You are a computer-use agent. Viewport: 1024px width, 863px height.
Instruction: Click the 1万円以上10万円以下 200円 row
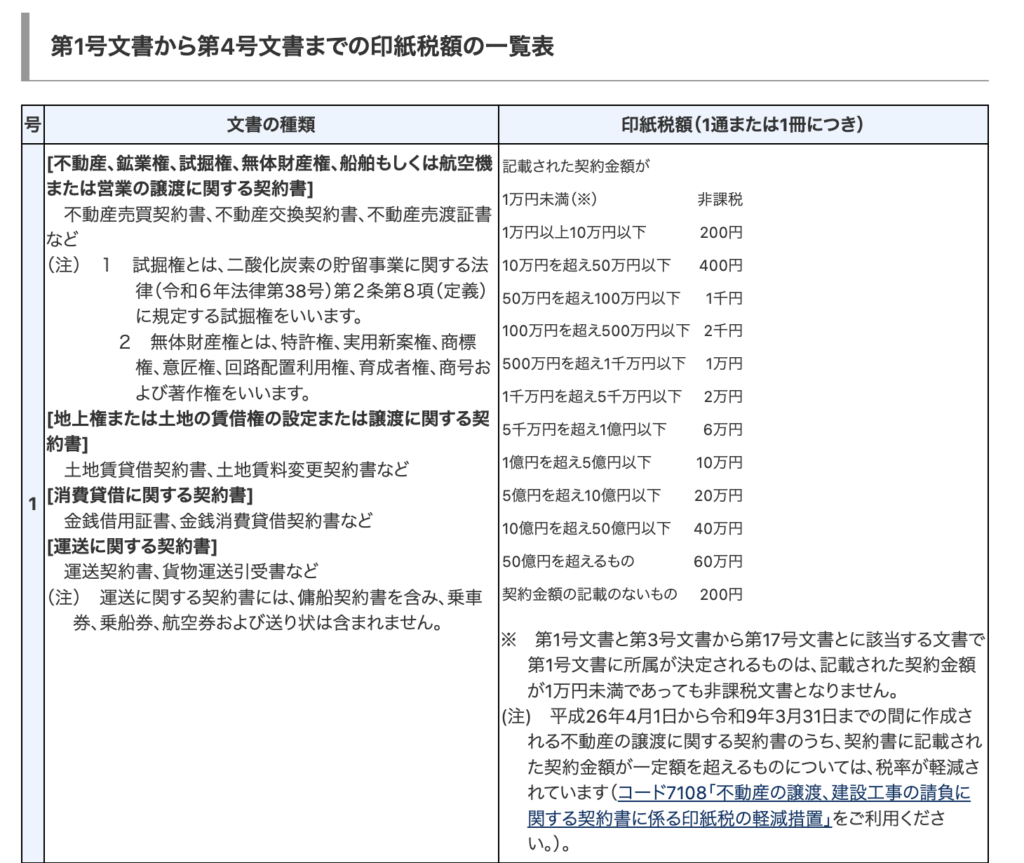point(622,232)
